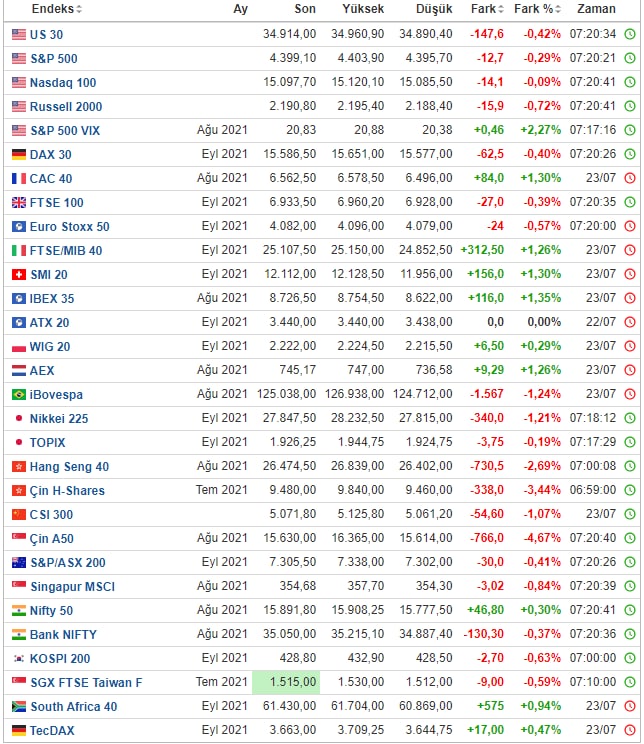The width and height of the screenshot is (644, 744).
Task: Click the 22/07 date for ATX 20
Action: (601, 322)
